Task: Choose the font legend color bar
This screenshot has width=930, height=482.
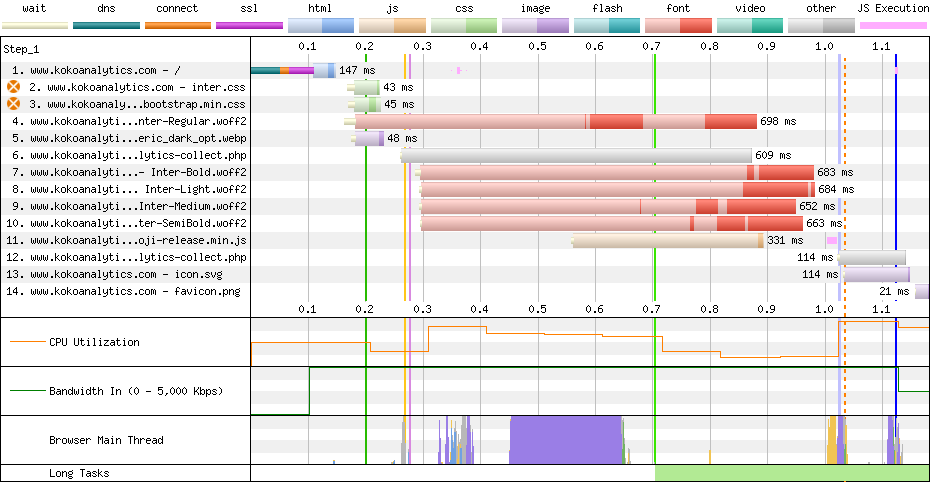Action: (x=678, y=25)
